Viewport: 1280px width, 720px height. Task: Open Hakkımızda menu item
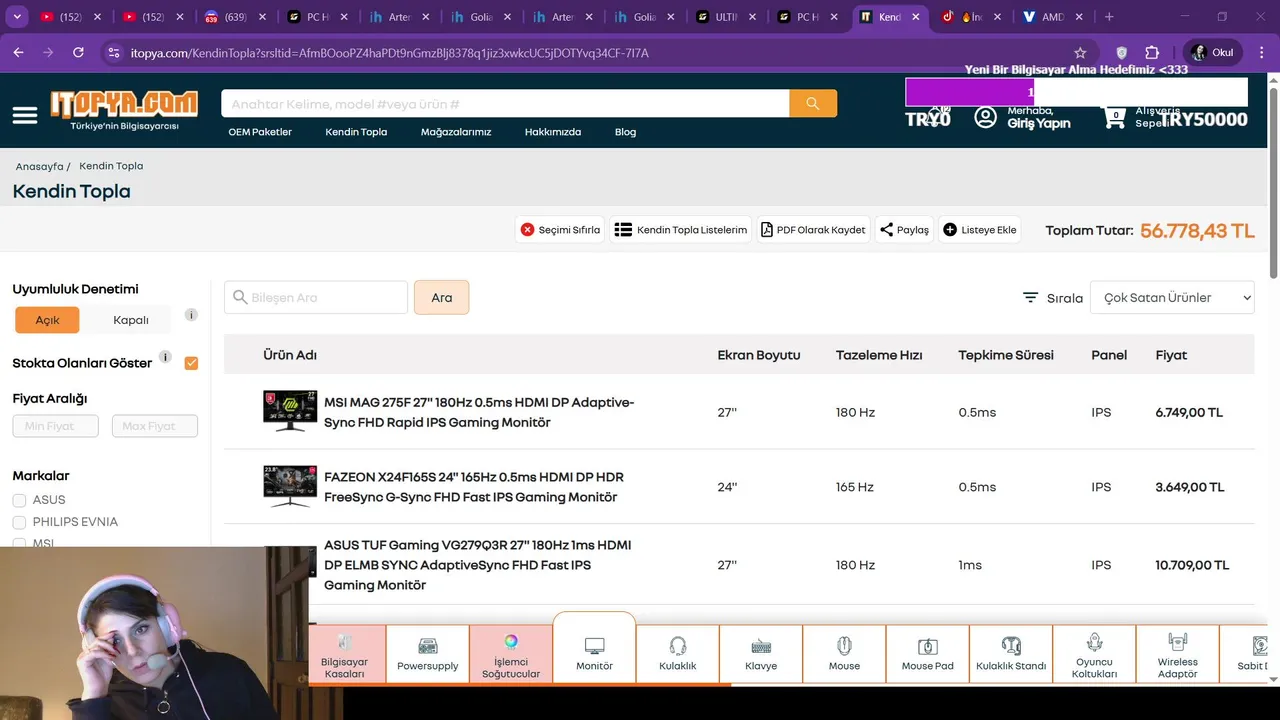point(553,132)
